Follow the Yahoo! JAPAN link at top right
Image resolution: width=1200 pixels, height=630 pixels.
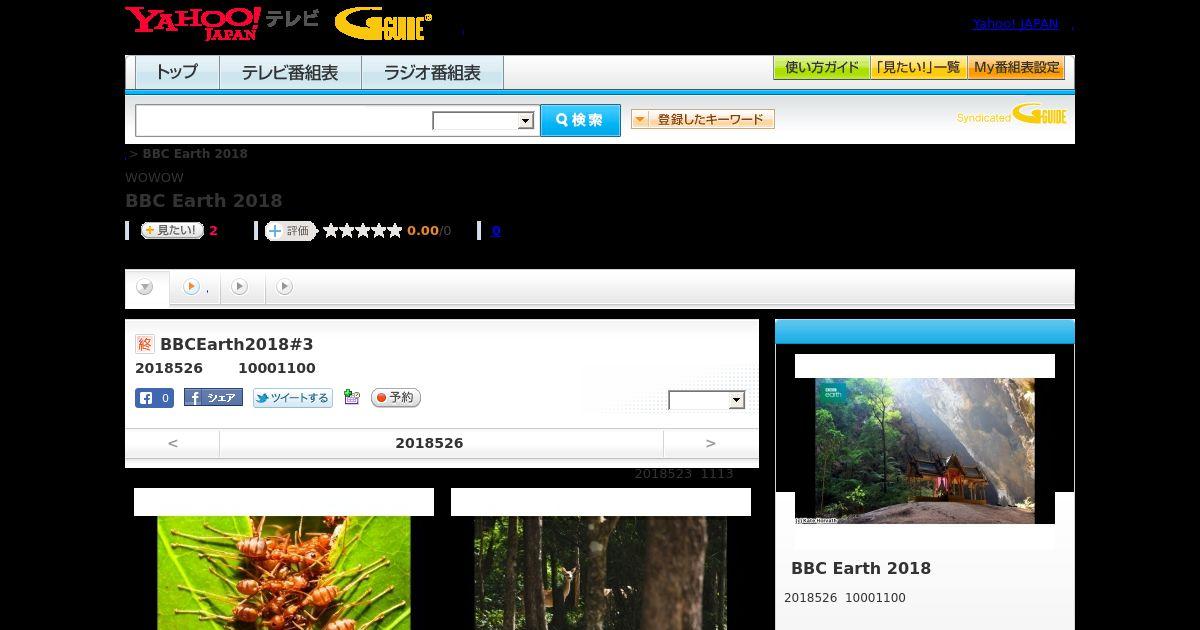[x=1015, y=23]
